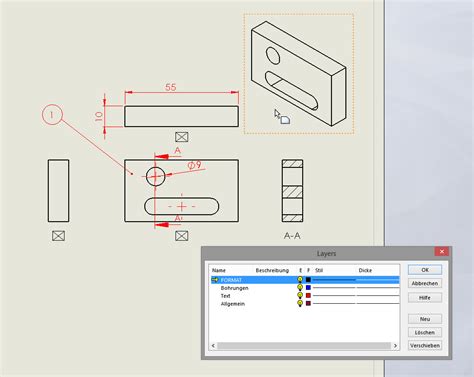Toggle visibility bulb of FORMAT layer

pos(300,279)
